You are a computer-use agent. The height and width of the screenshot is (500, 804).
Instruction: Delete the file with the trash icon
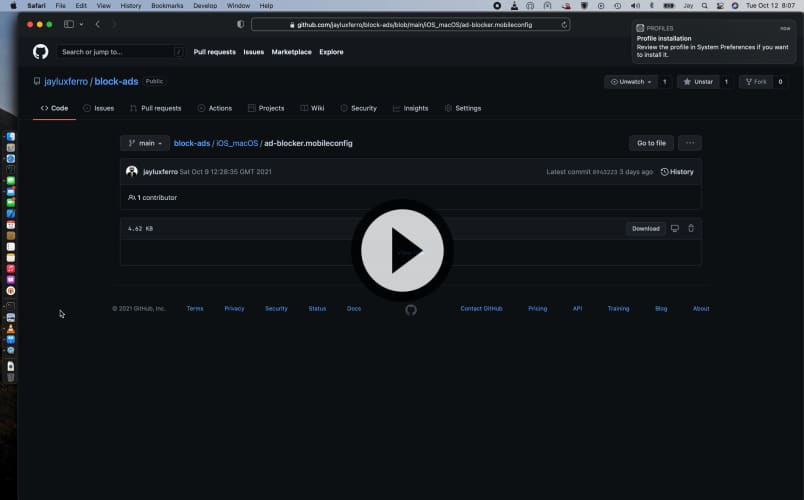coord(691,229)
